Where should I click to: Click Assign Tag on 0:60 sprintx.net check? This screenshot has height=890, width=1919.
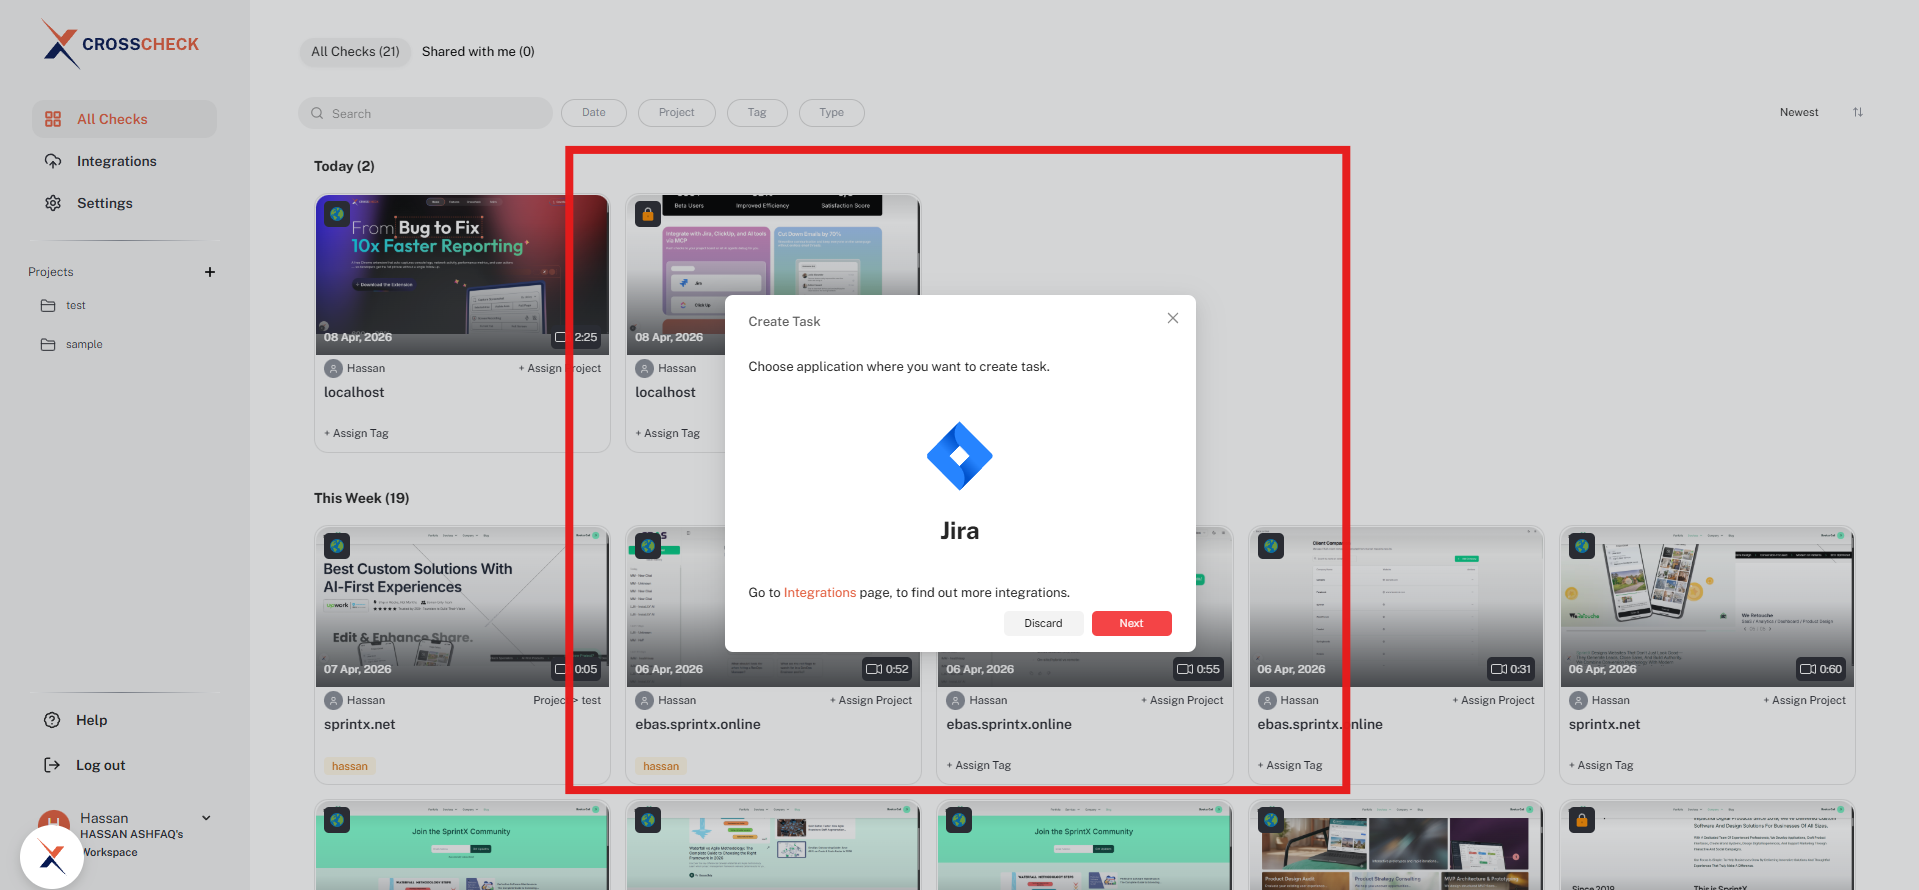(x=1601, y=765)
